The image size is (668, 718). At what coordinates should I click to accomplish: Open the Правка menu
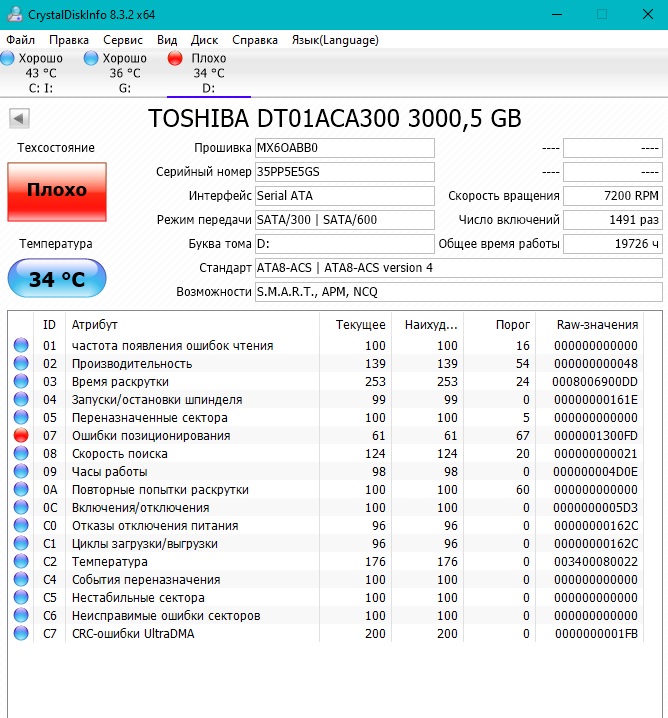click(x=69, y=40)
